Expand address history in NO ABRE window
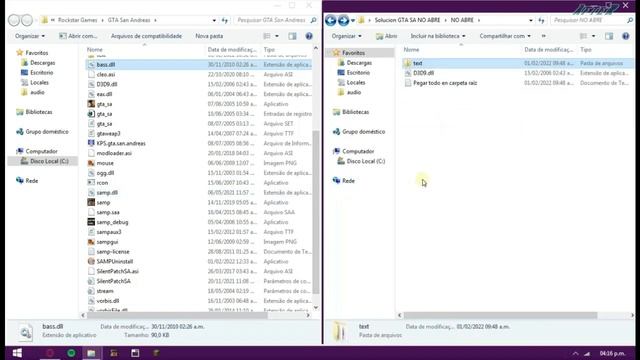The height and width of the screenshot is (360, 640). coord(531,20)
